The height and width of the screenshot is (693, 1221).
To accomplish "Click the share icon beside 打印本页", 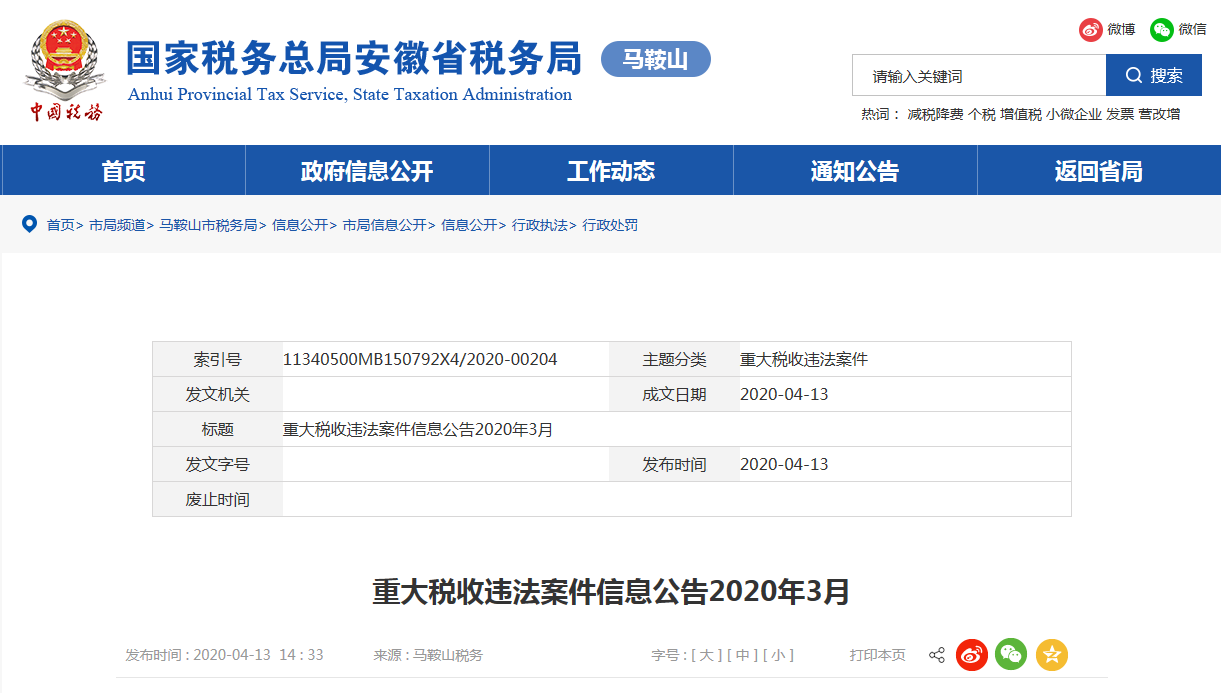I will tap(937, 655).
